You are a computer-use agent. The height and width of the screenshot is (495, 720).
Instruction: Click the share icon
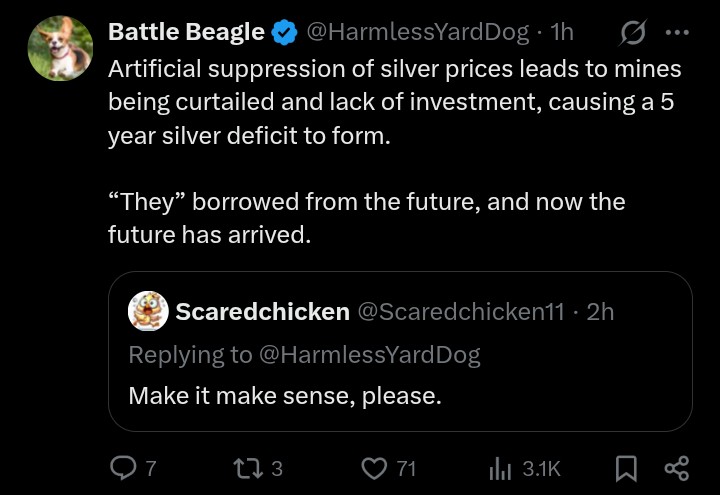coord(677,468)
